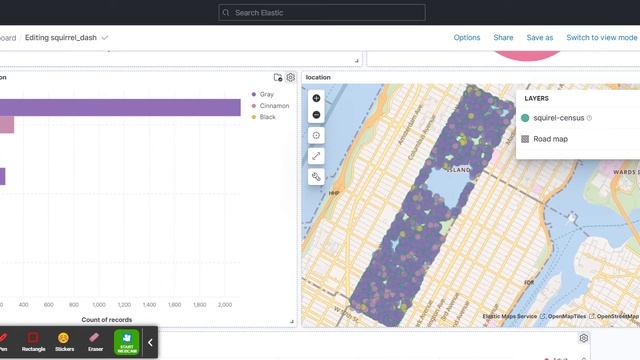Click the squirrel-census layer's green icon
This screenshot has width=640, height=360.
point(525,118)
